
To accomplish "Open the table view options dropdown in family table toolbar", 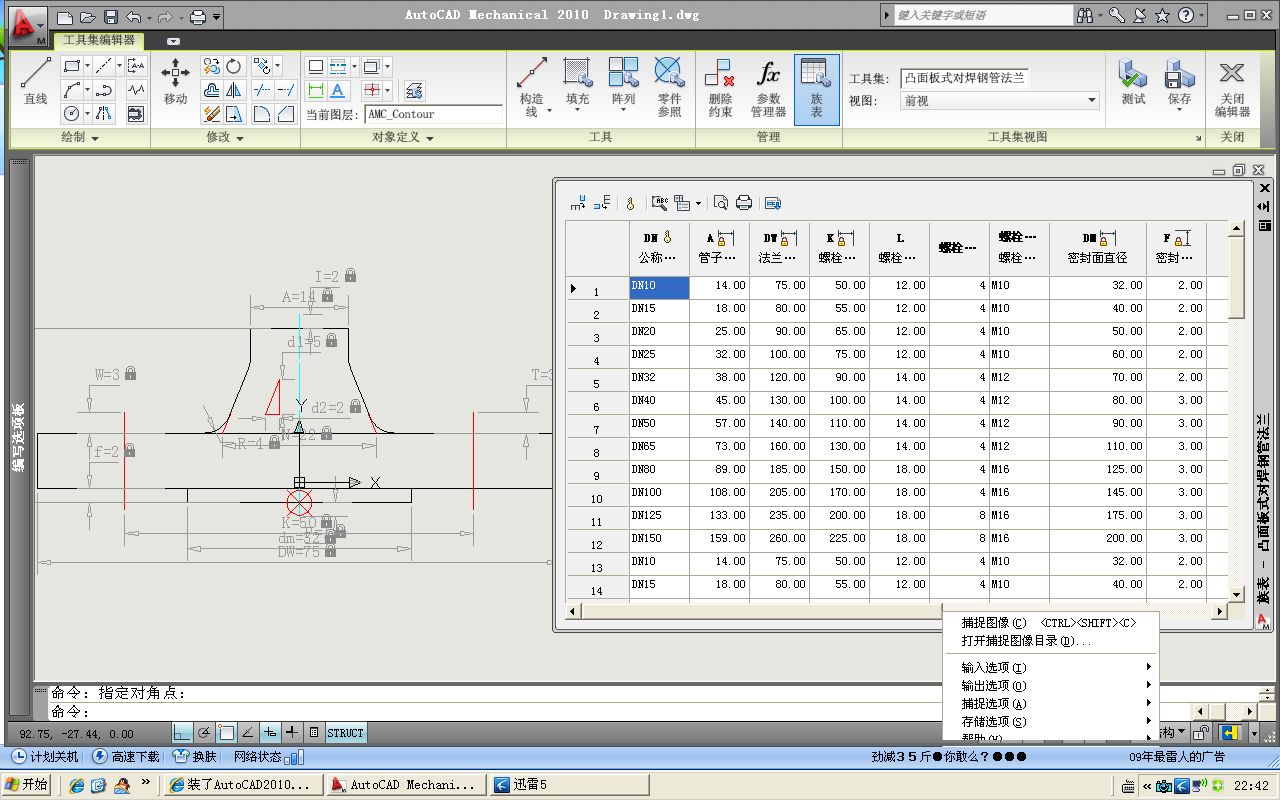I will click(x=698, y=203).
